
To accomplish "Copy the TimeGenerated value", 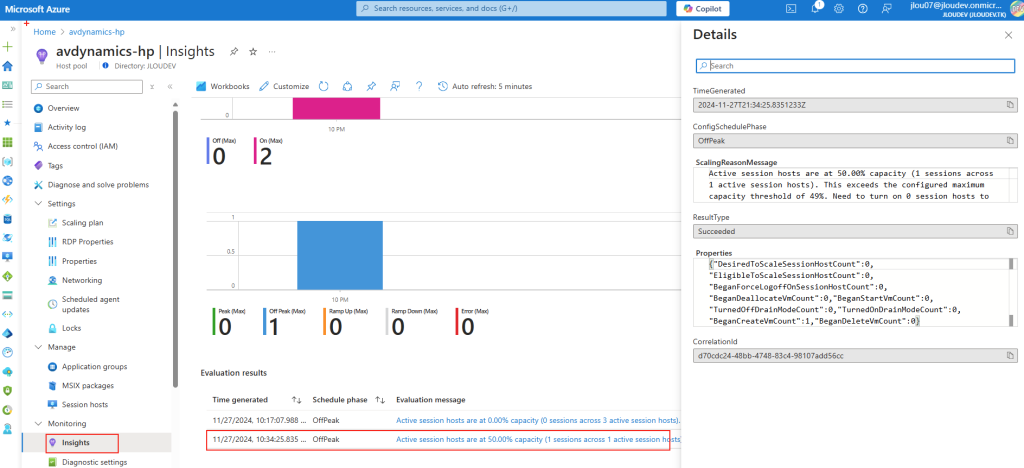I will 1010,104.
